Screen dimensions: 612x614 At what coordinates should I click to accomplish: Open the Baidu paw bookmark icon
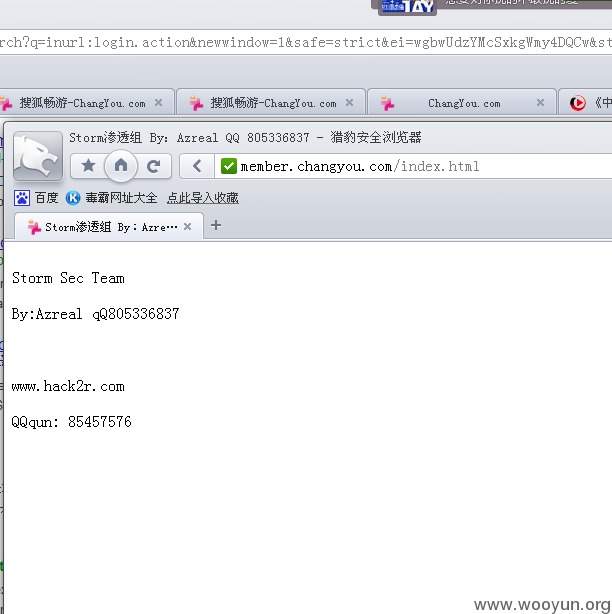tap(22, 198)
